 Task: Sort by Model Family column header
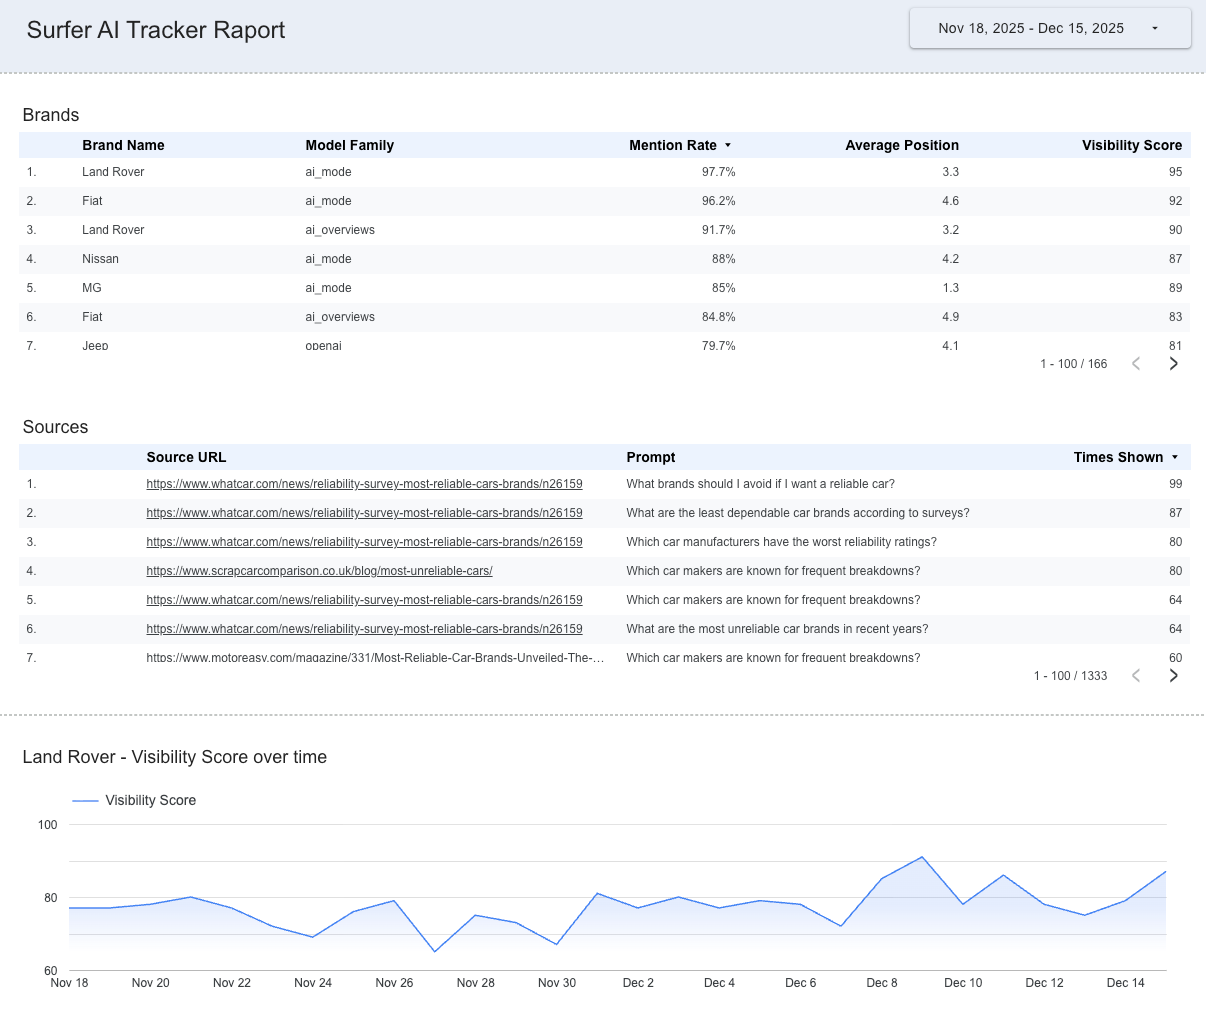click(349, 145)
